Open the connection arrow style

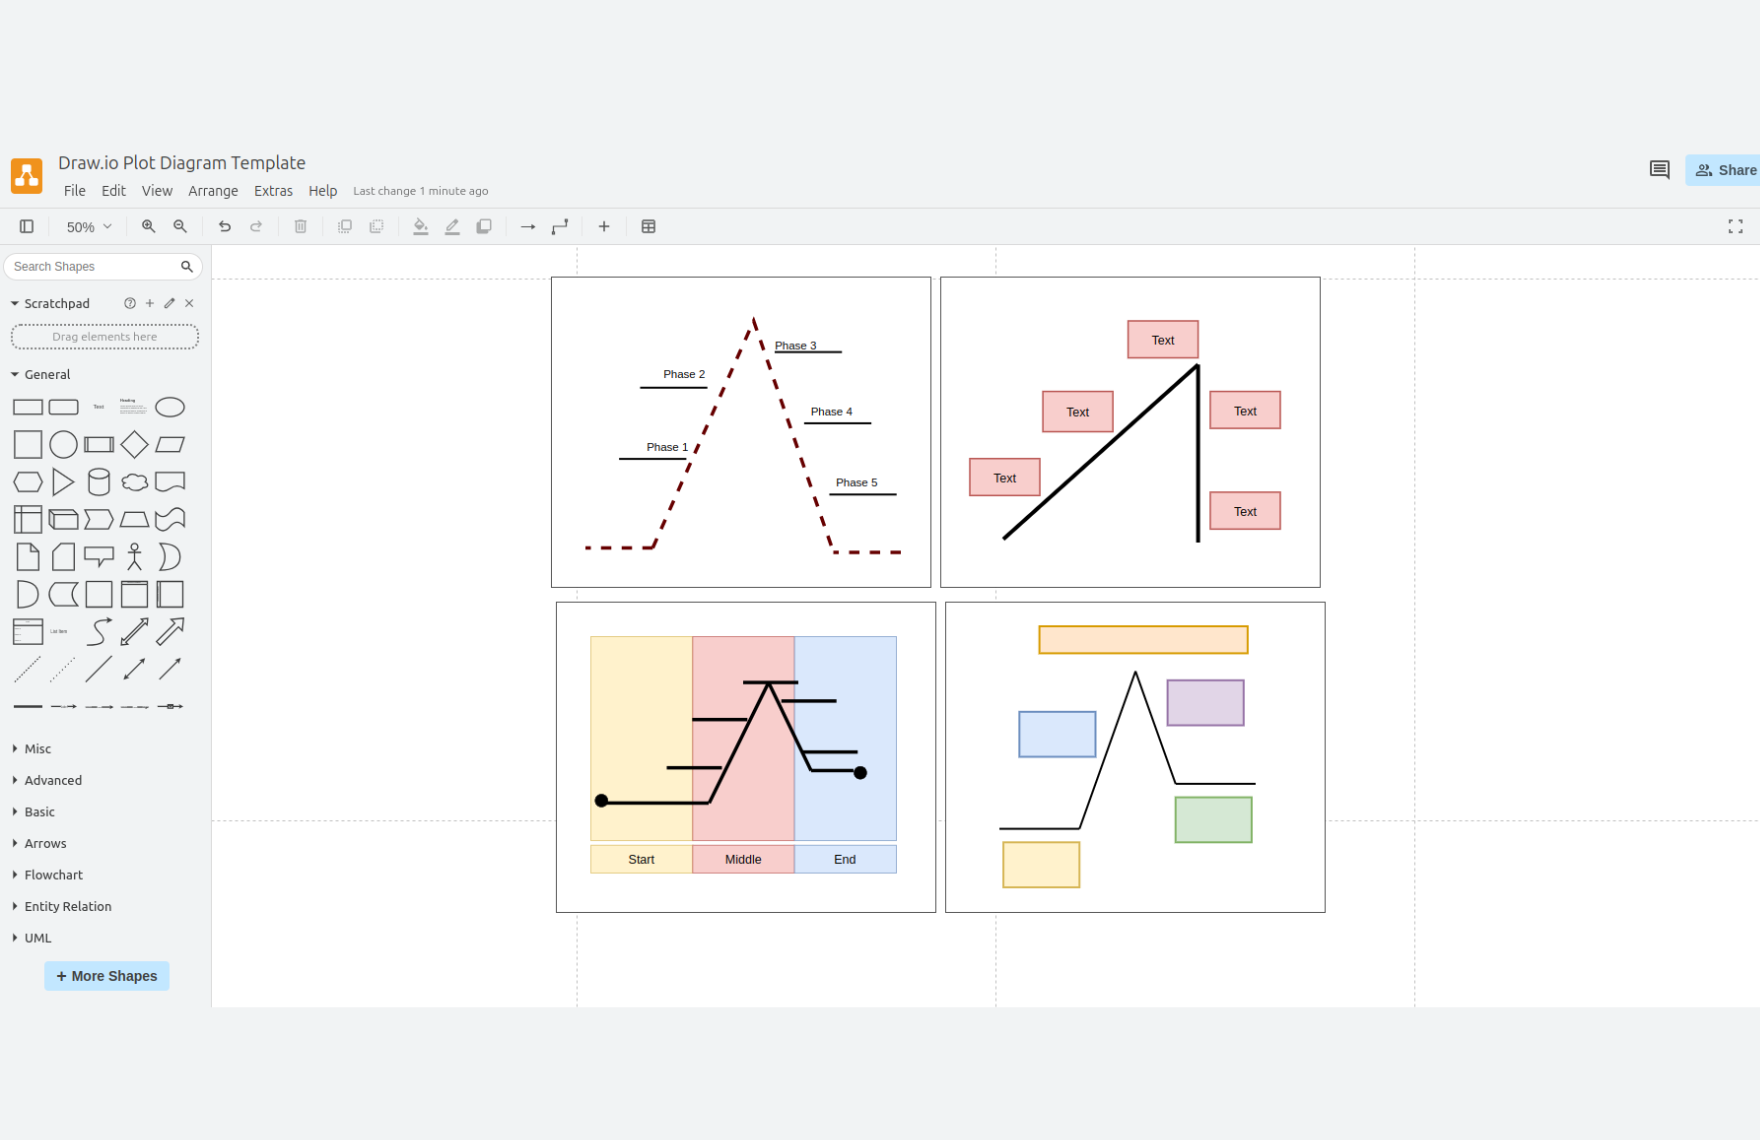coord(528,227)
